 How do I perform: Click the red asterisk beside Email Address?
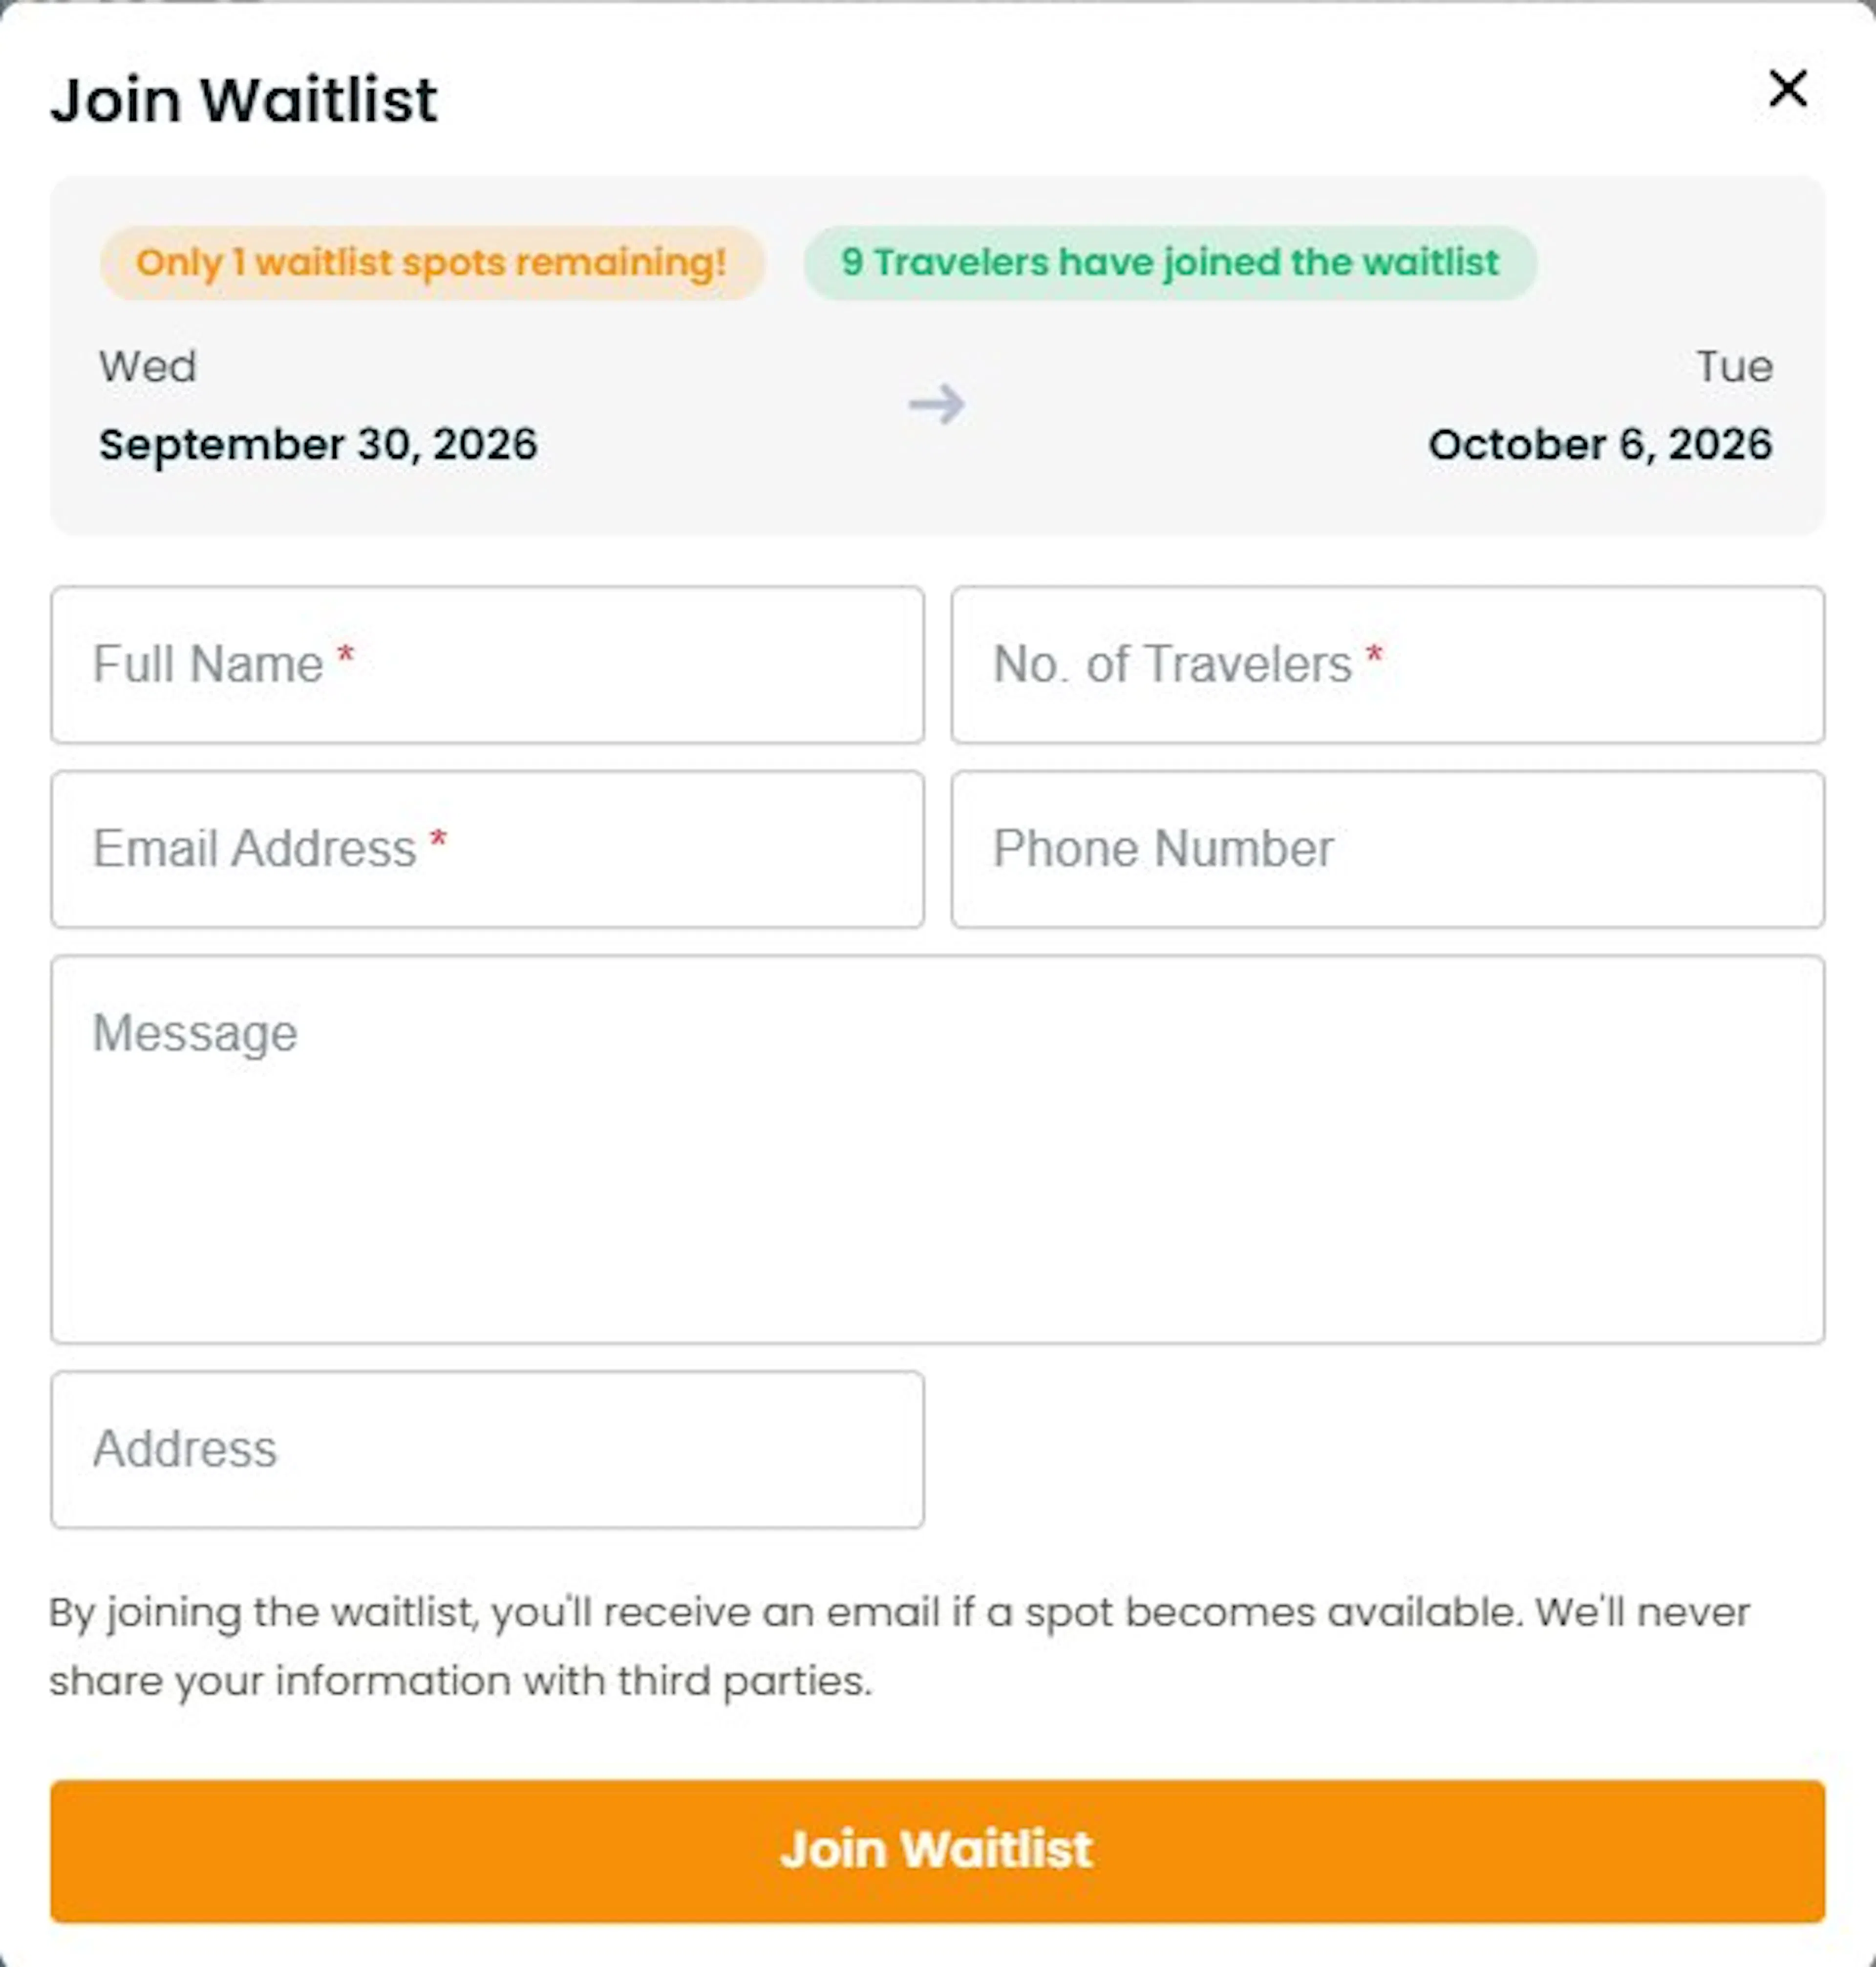coord(438,839)
